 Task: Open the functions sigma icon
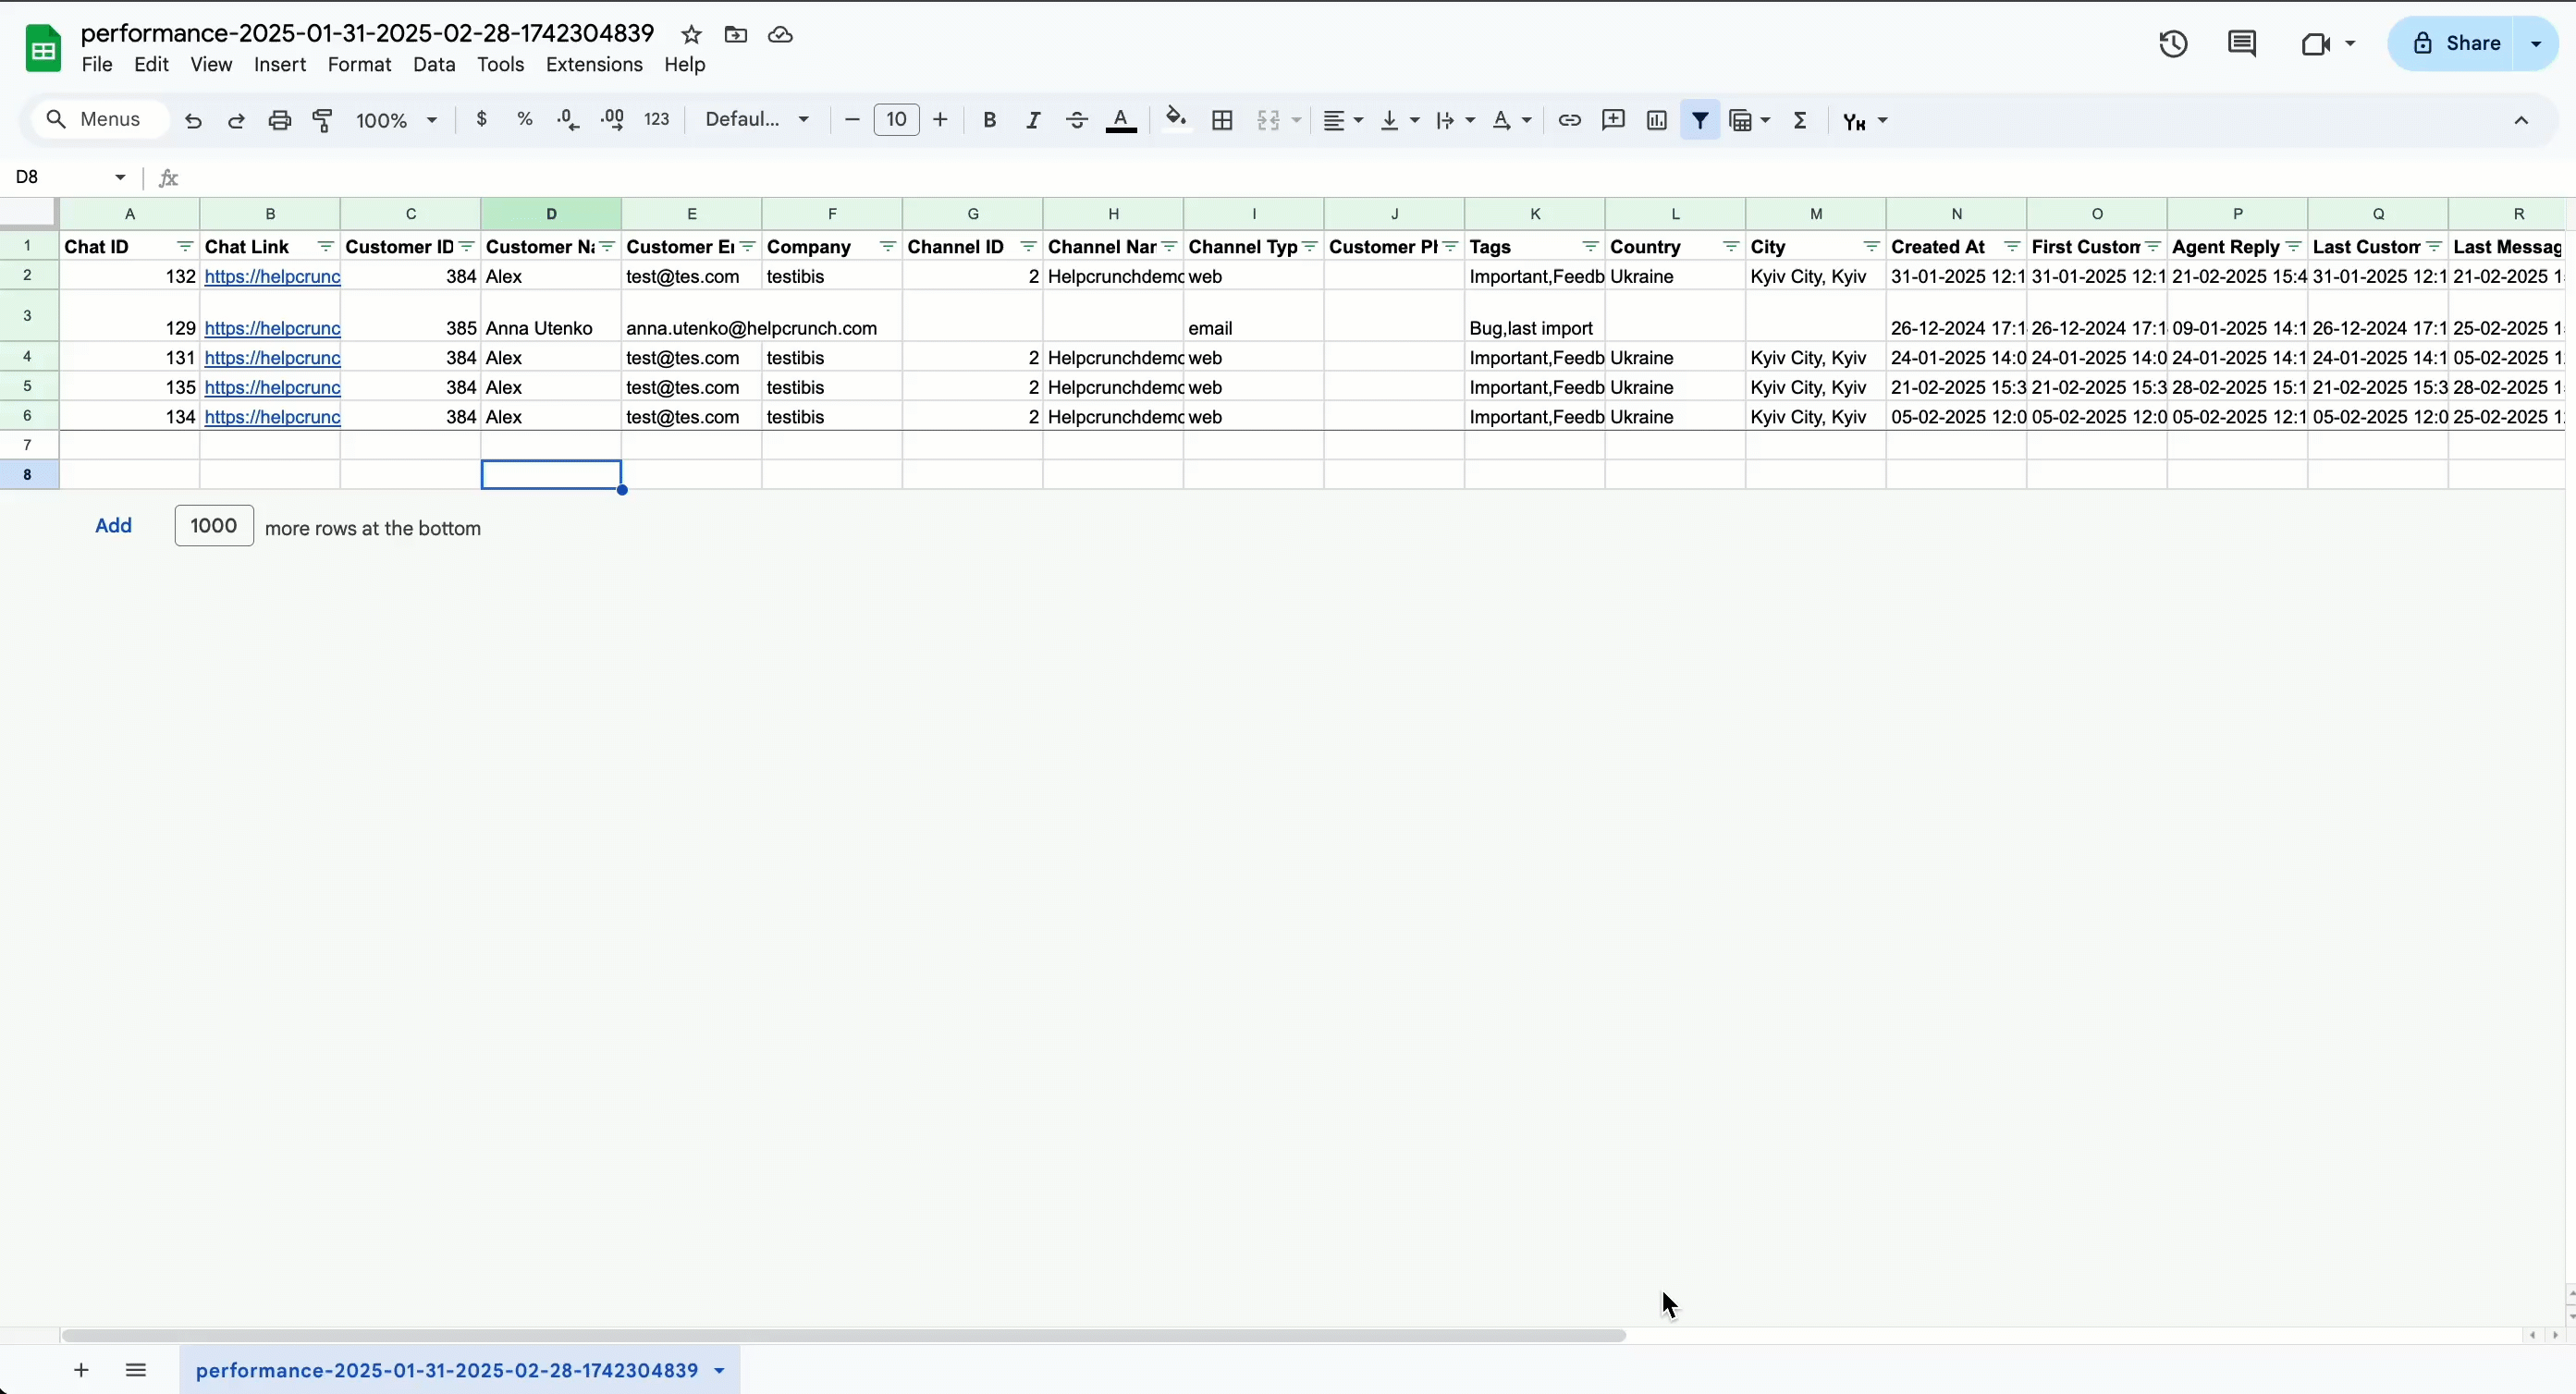1800,120
